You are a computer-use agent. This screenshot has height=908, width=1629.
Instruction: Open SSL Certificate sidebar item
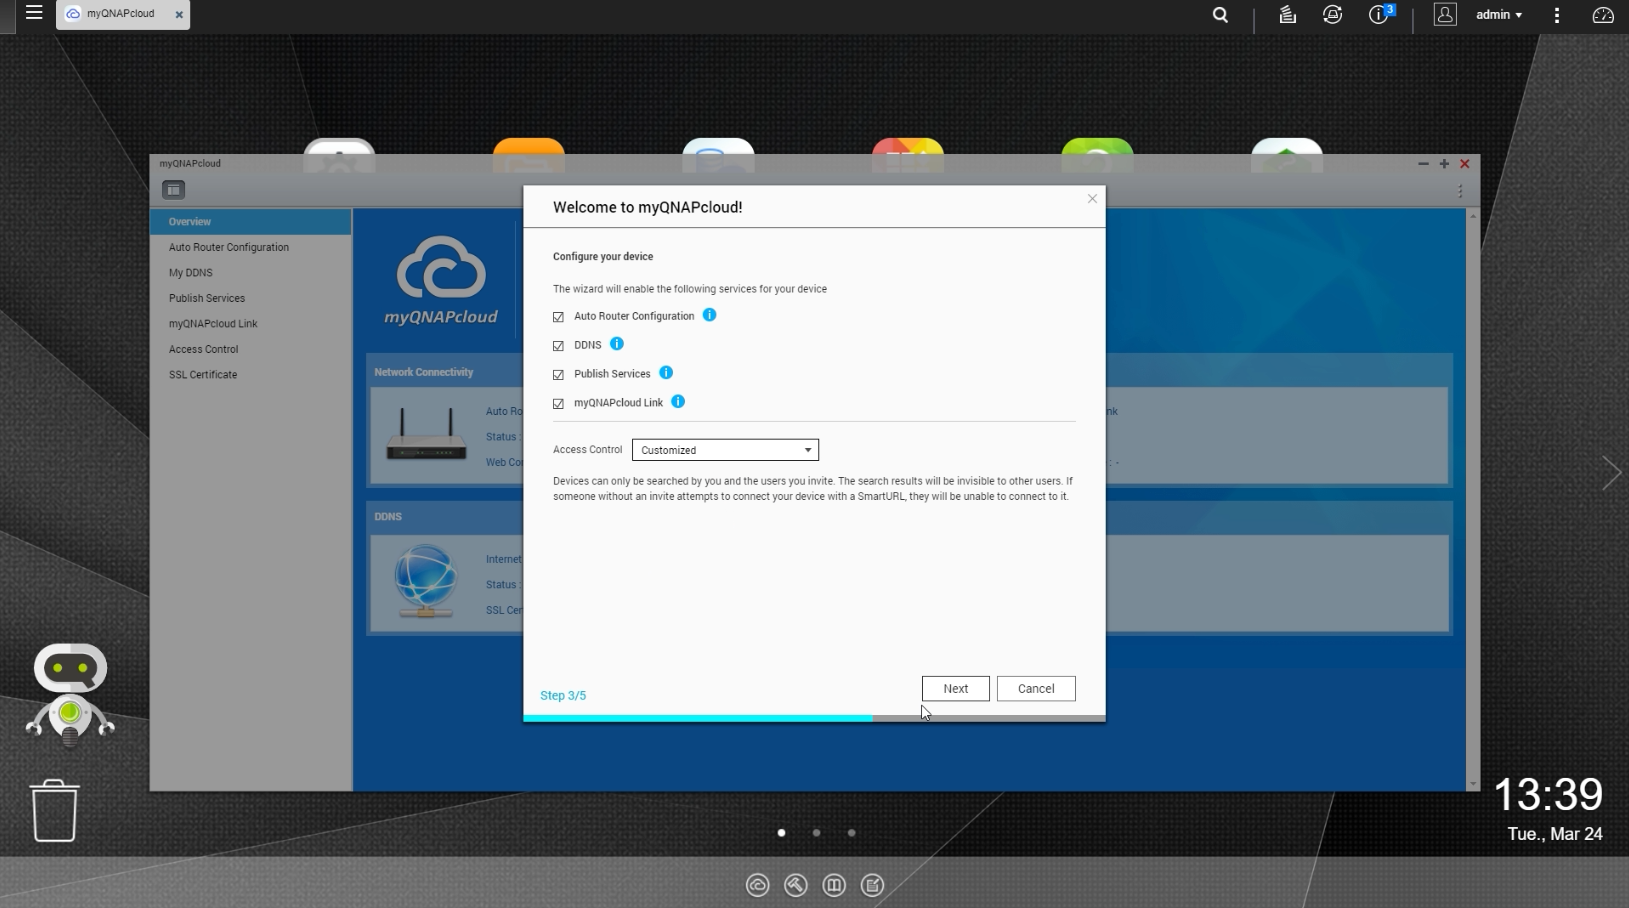click(251, 375)
